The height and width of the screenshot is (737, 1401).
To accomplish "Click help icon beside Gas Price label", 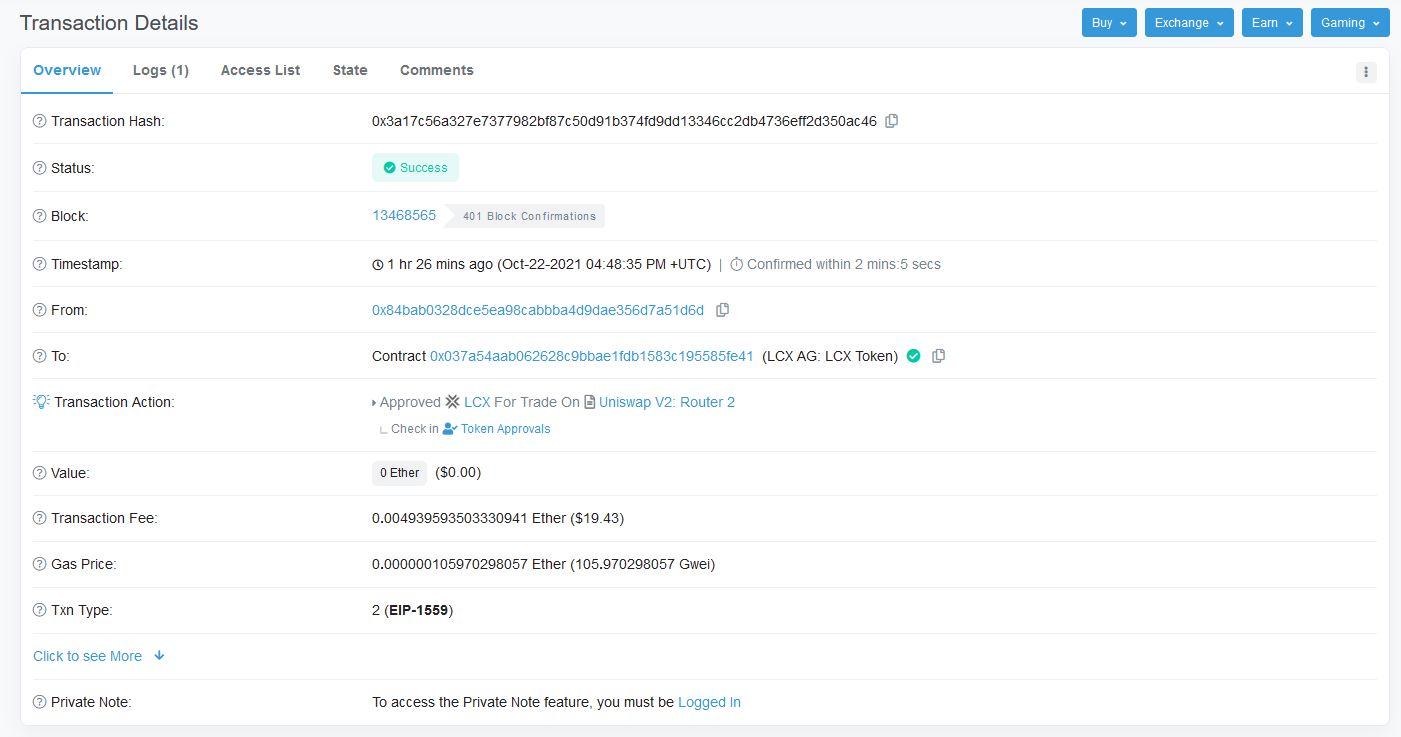I will pos(40,564).
